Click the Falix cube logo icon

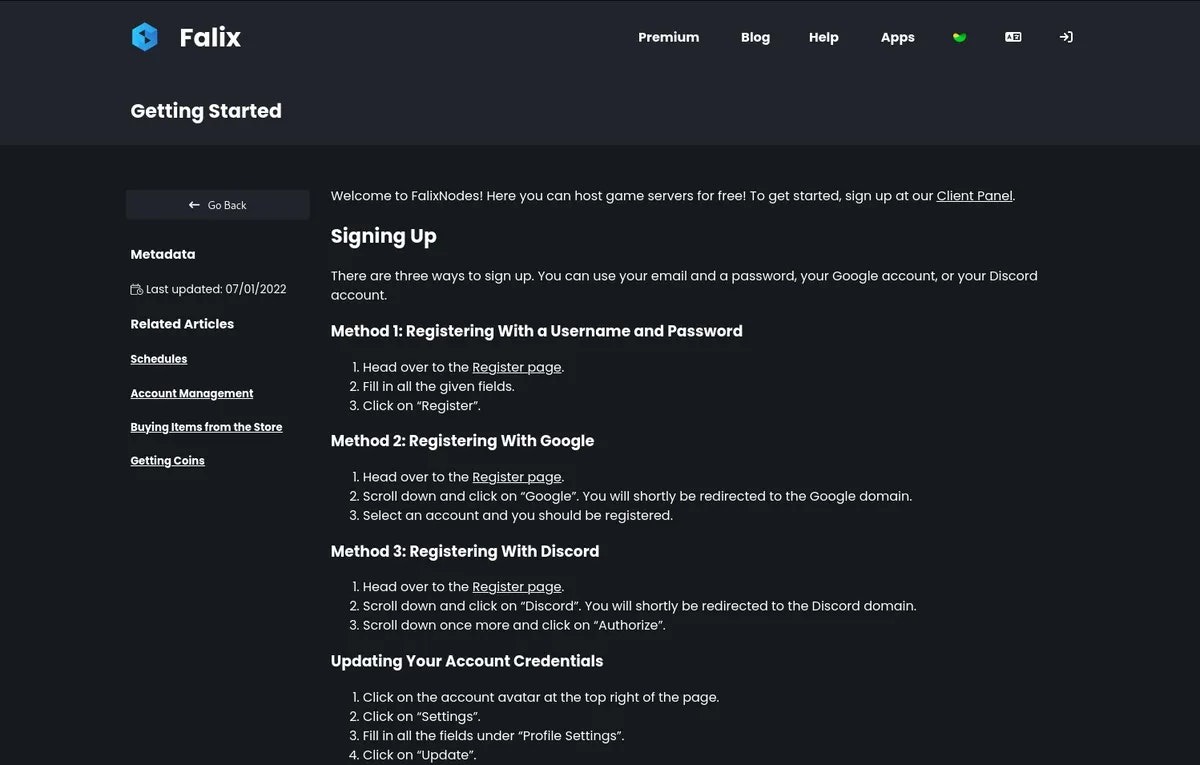click(145, 37)
